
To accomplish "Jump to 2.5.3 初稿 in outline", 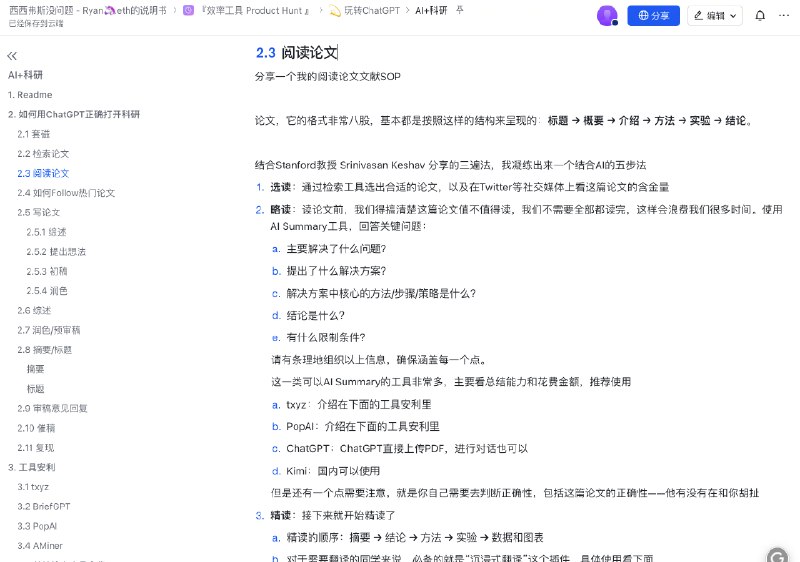I will (x=47, y=271).
